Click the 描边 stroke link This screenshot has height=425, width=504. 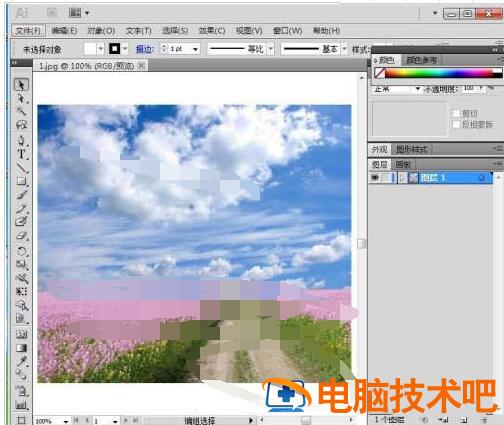(145, 49)
